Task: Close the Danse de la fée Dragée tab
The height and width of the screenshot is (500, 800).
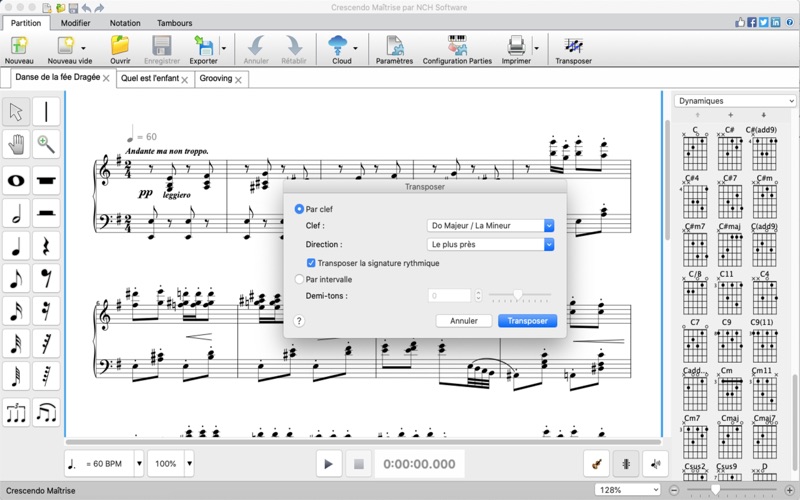Action: (106, 79)
